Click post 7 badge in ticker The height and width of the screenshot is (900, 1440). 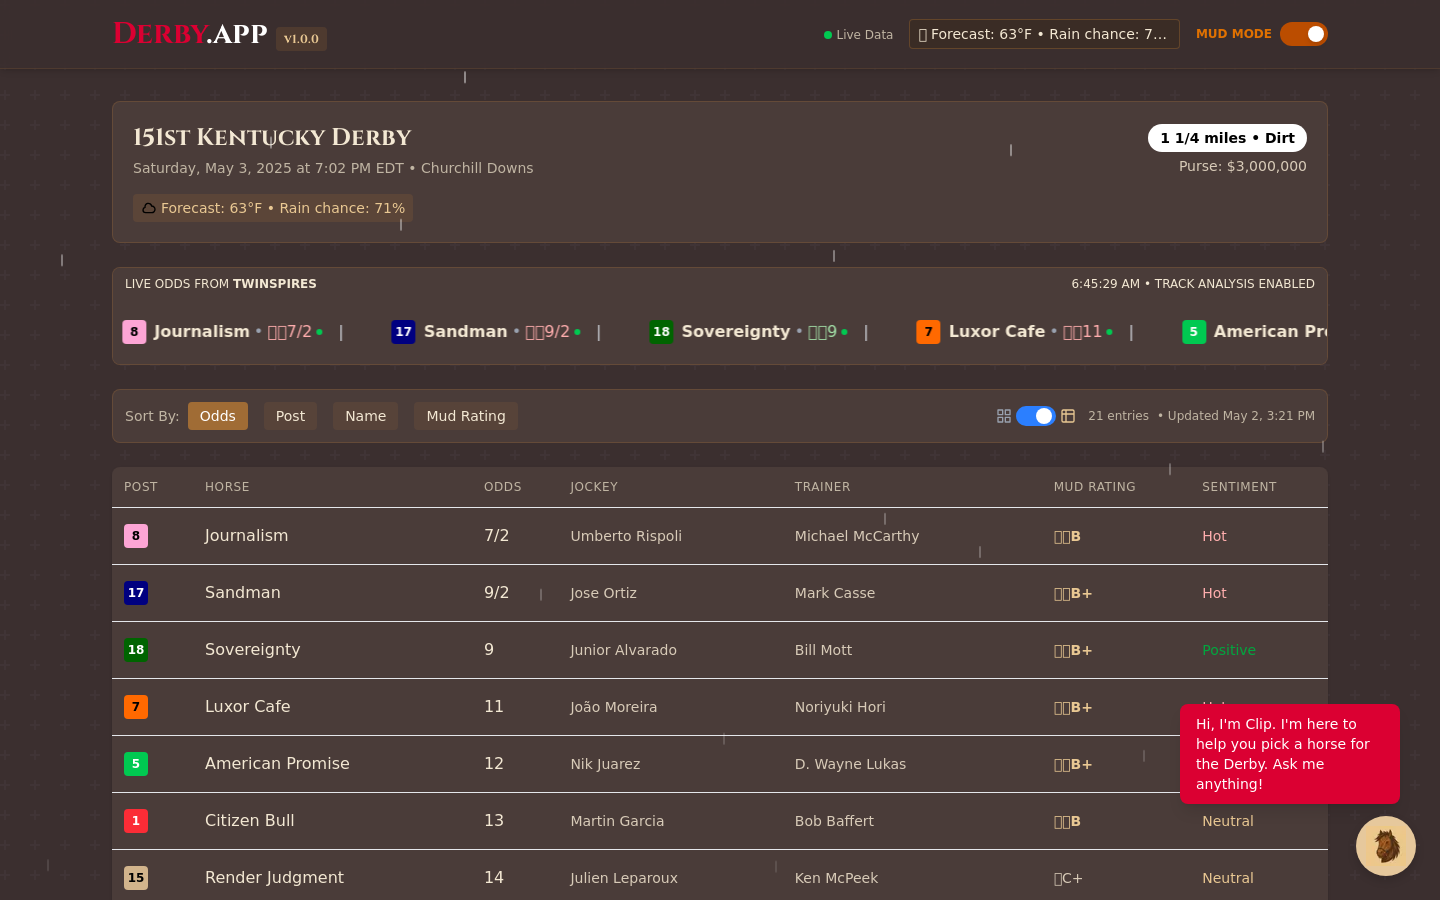point(928,332)
